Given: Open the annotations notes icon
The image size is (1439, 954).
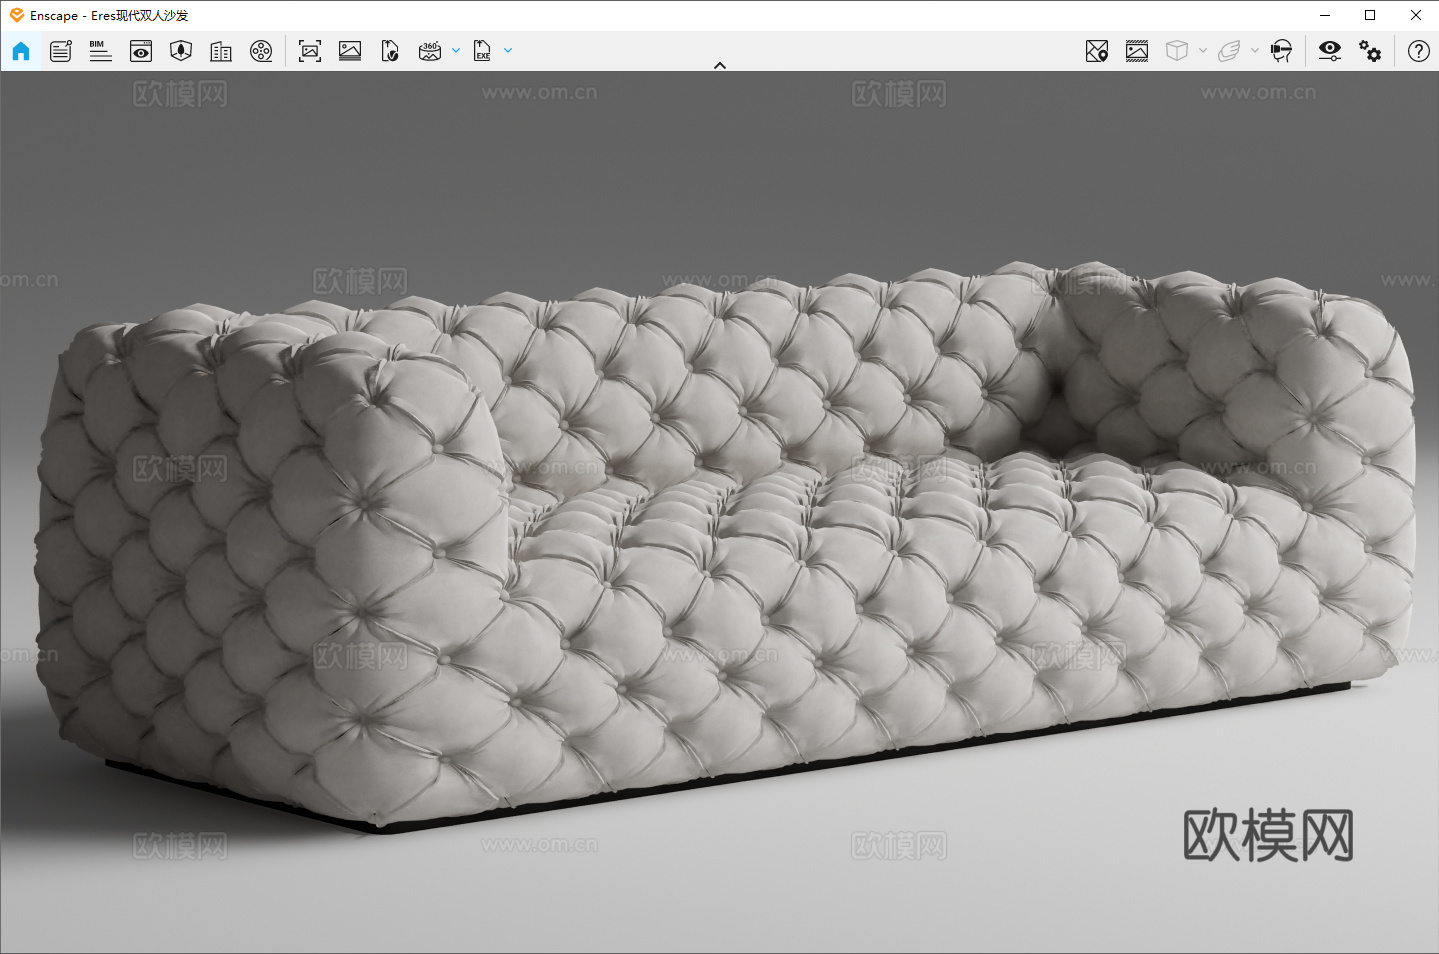Looking at the screenshot, I should click(61, 51).
